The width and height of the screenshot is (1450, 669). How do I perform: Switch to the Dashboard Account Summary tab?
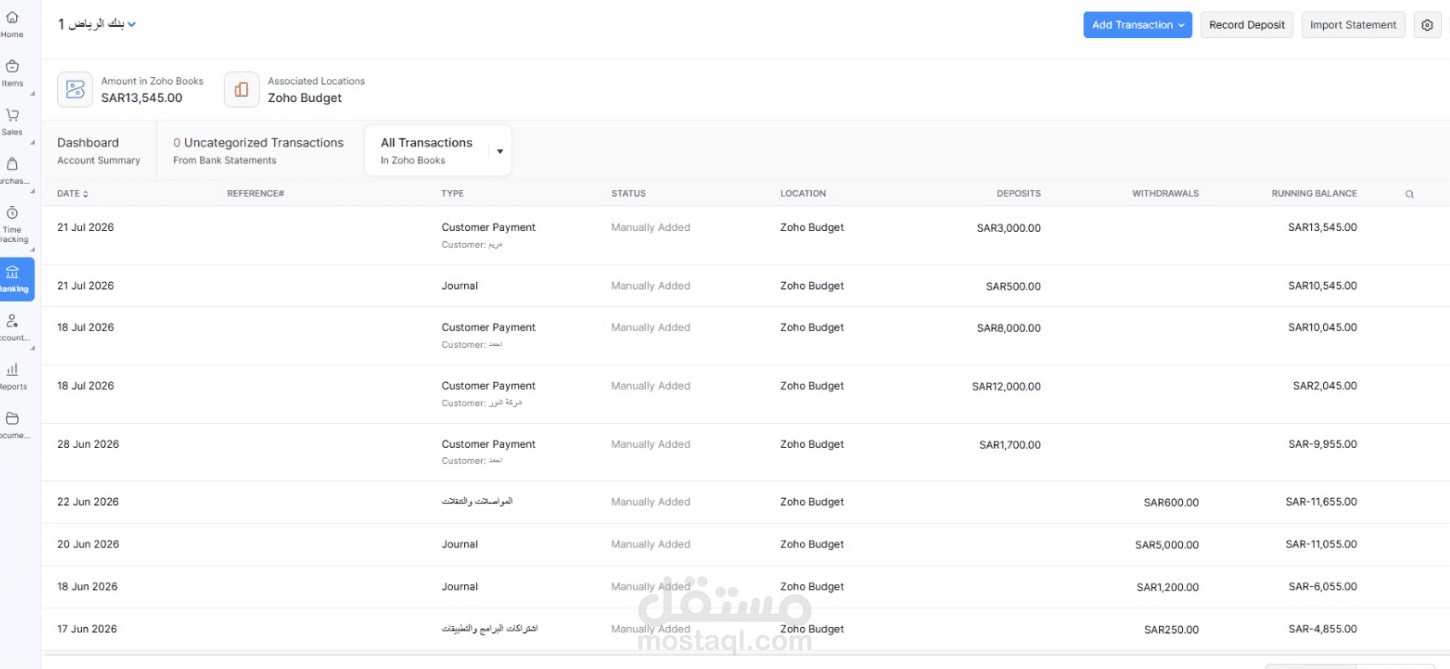pos(98,151)
